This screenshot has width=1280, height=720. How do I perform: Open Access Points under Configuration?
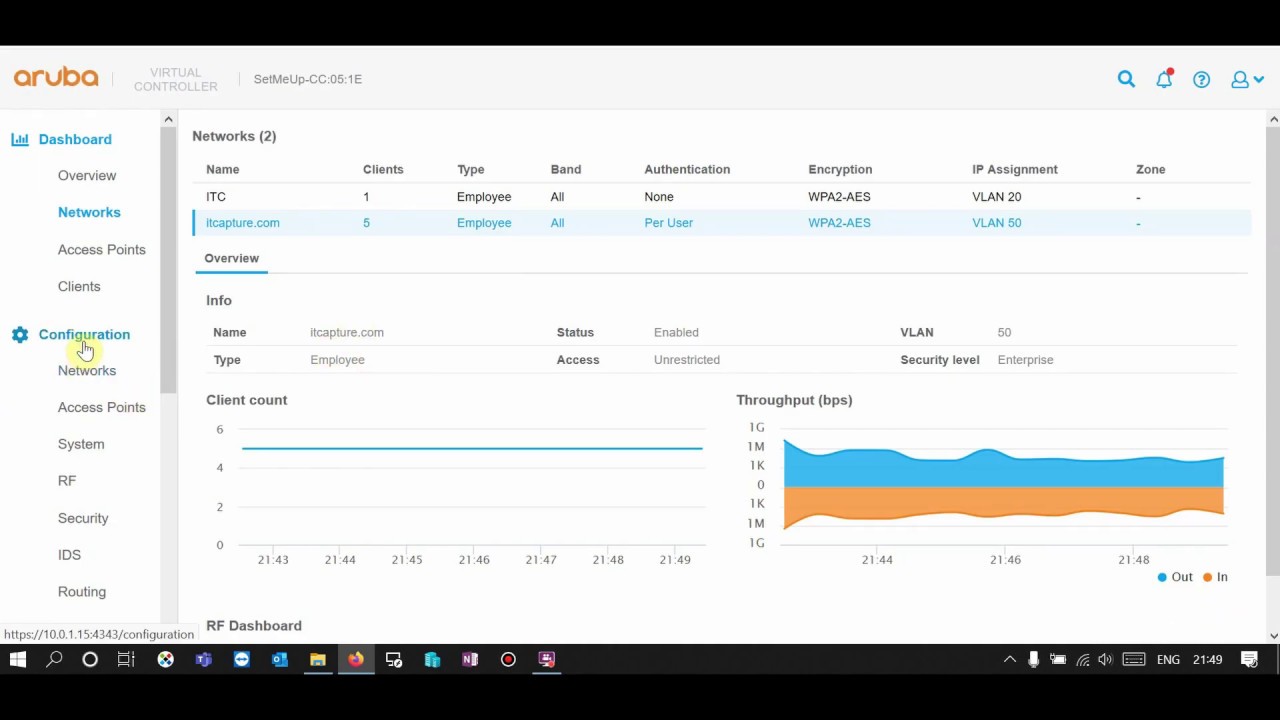coord(102,407)
